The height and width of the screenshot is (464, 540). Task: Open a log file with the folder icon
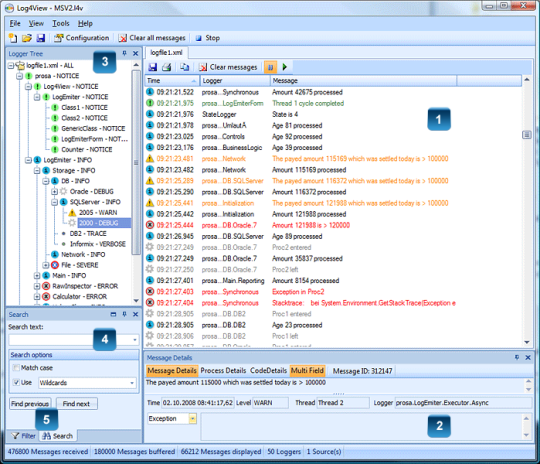[x=27, y=38]
